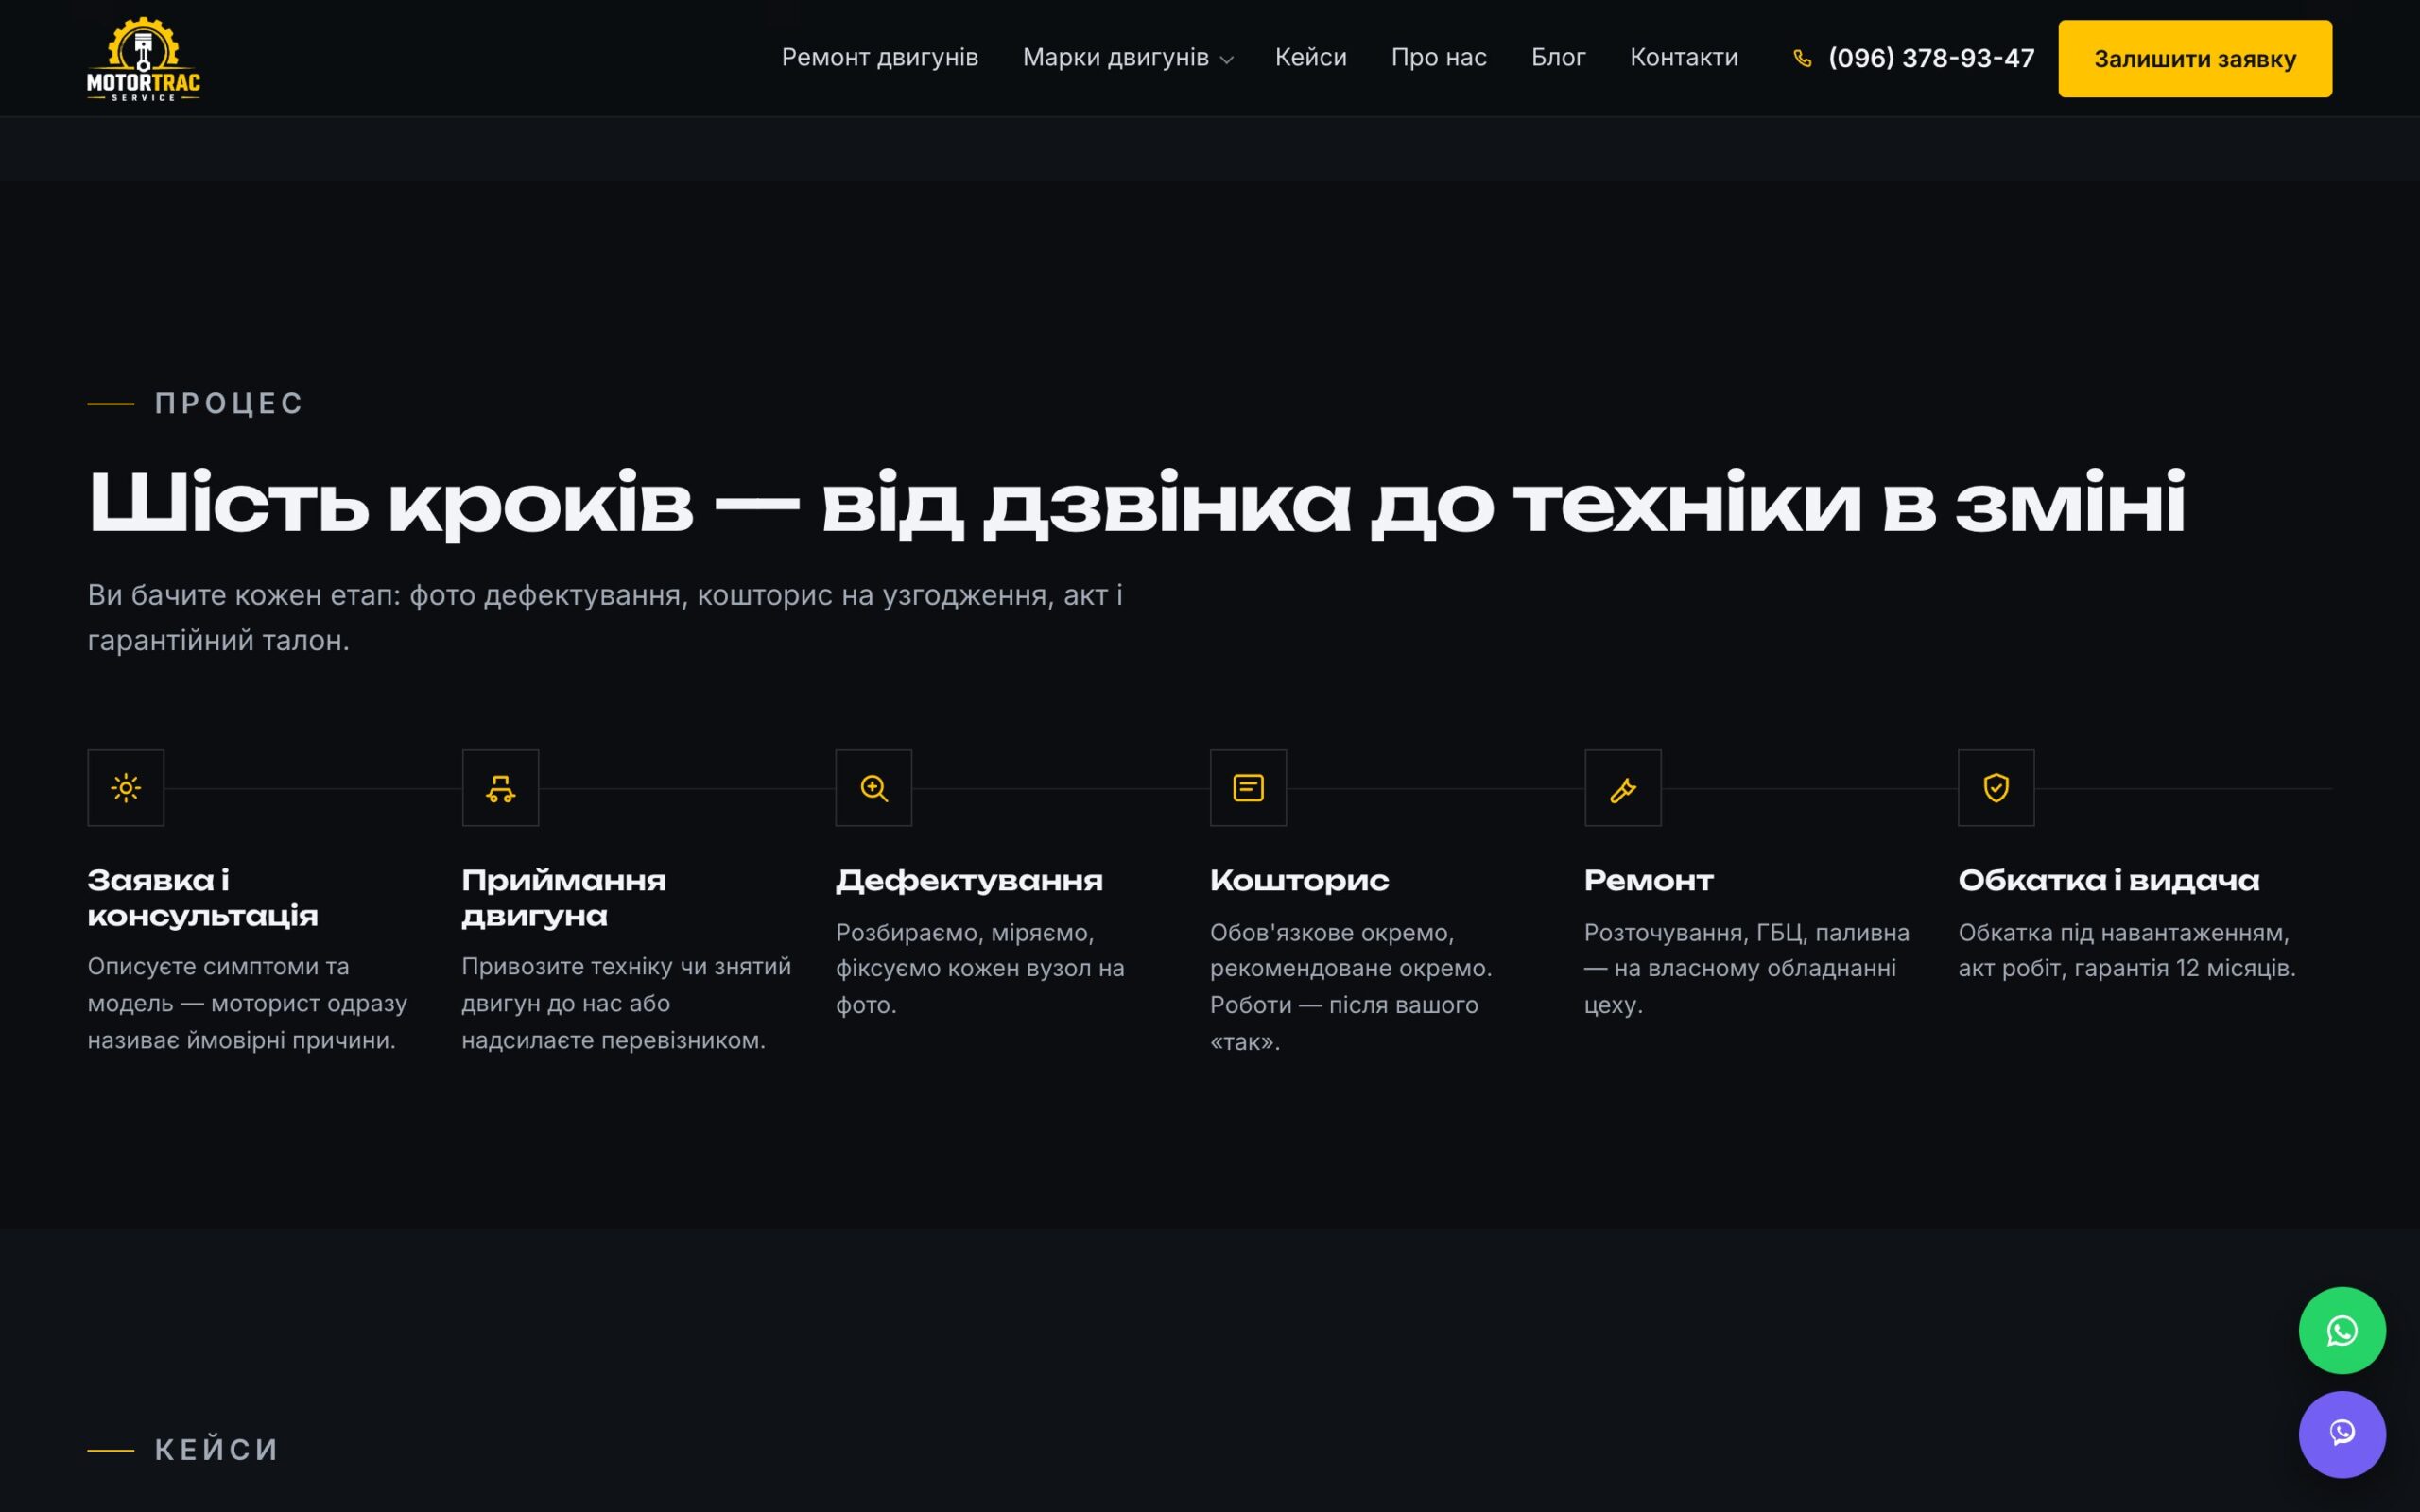
Task: Click text Обов'язкове окремо, рекомендоване окремо
Action: 1351,986
